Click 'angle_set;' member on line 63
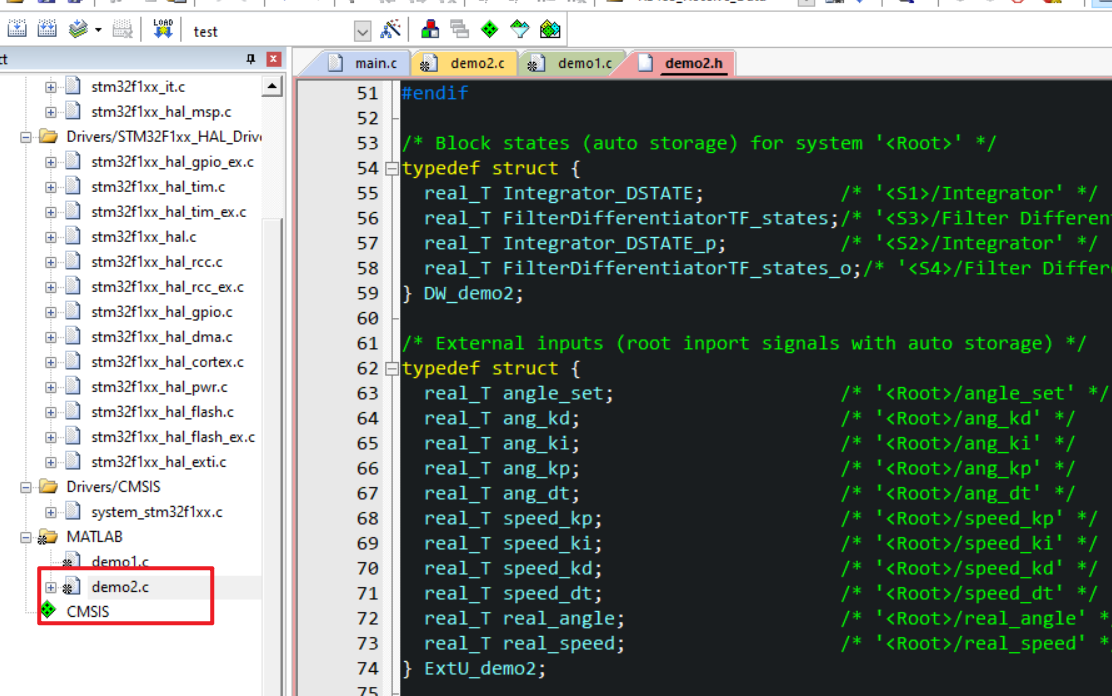Viewport: 1112px width, 696px height. coord(558,394)
